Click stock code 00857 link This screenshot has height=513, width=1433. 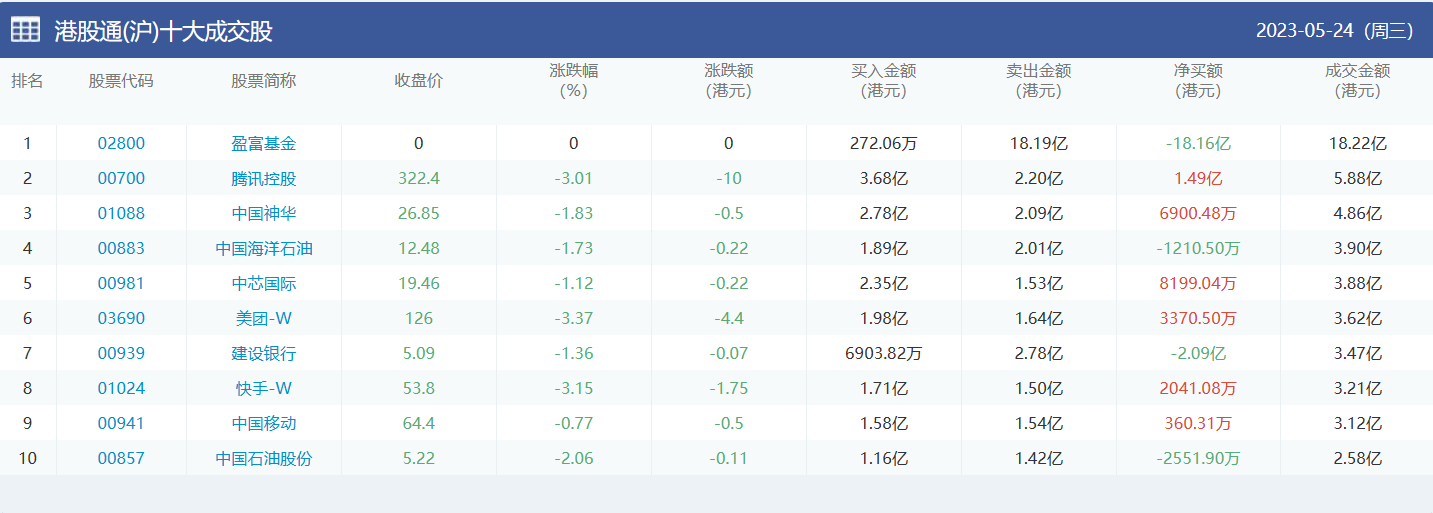click(x=121, y=459)
